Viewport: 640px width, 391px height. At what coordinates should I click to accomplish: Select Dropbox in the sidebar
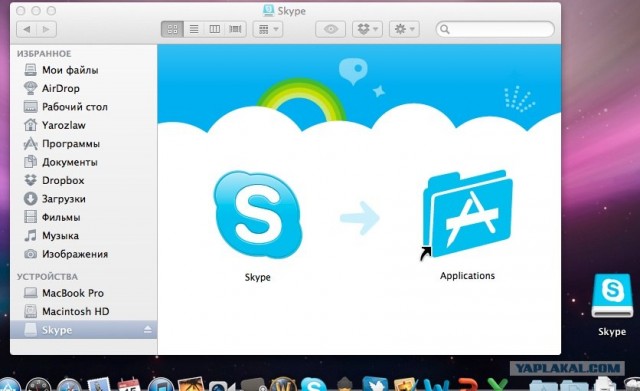83,180
